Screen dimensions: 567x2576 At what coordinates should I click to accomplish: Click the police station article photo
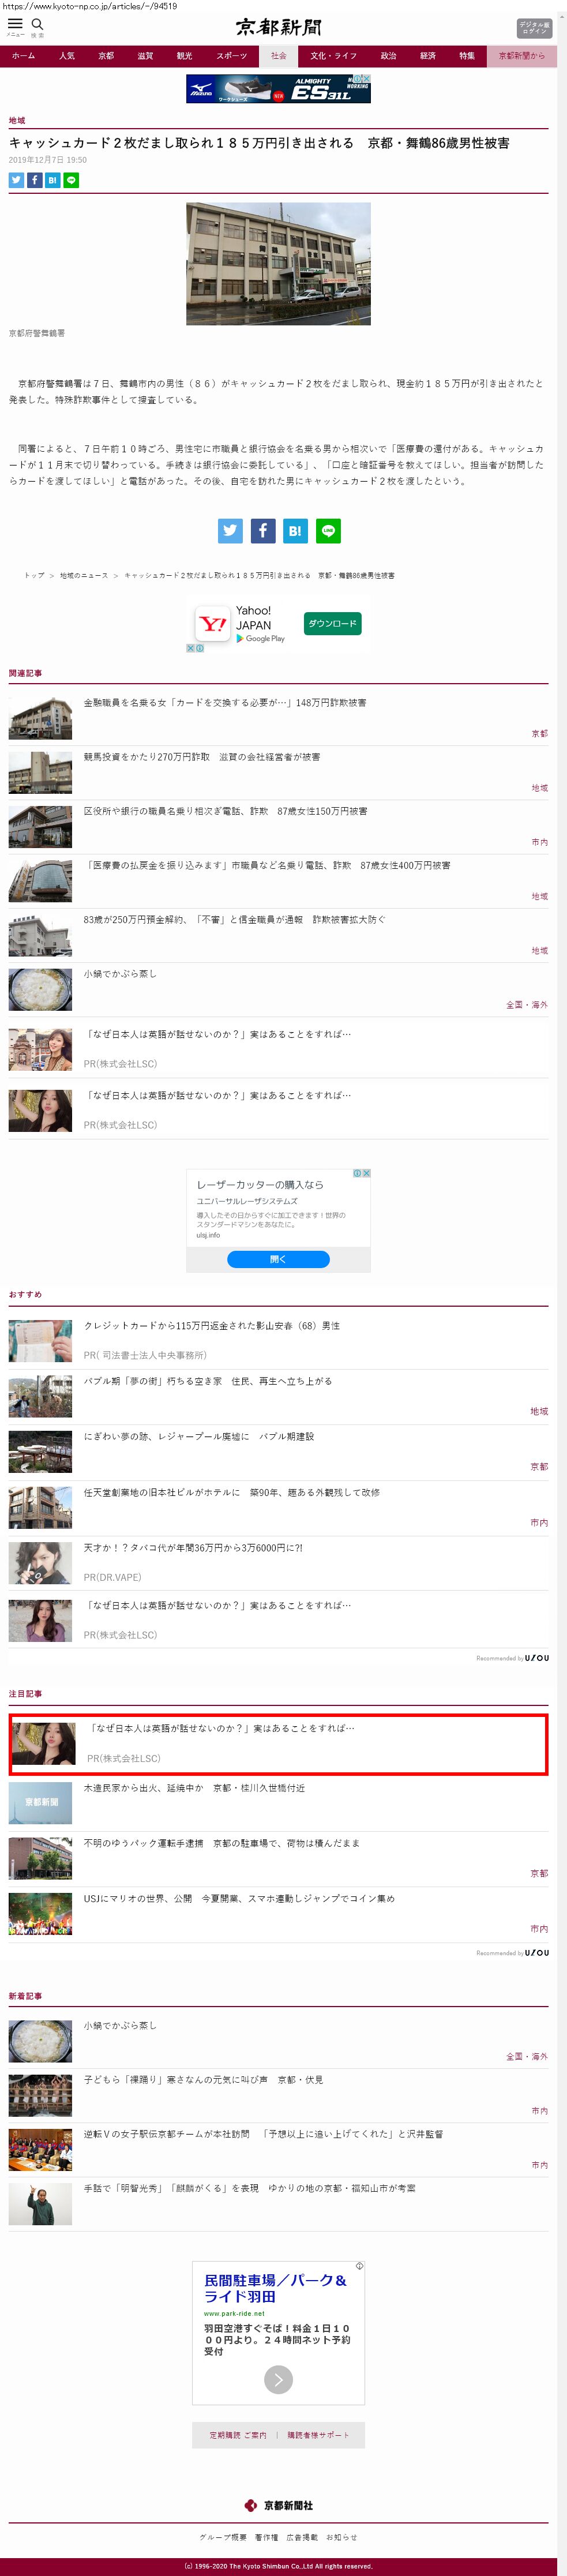click(x=278, y=263)
